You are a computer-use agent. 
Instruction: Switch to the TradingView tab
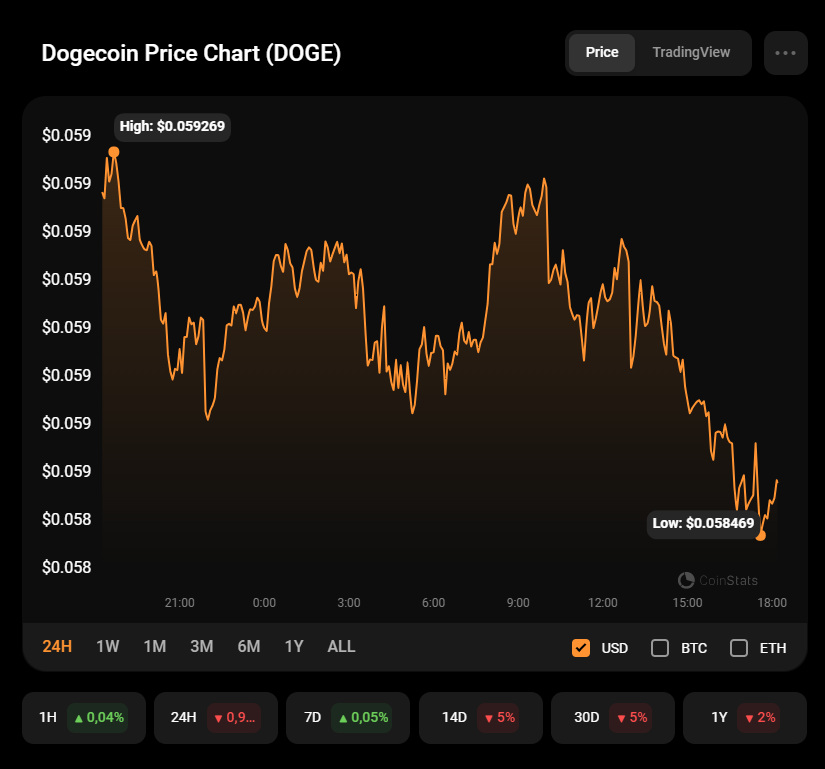pos(691,53)
